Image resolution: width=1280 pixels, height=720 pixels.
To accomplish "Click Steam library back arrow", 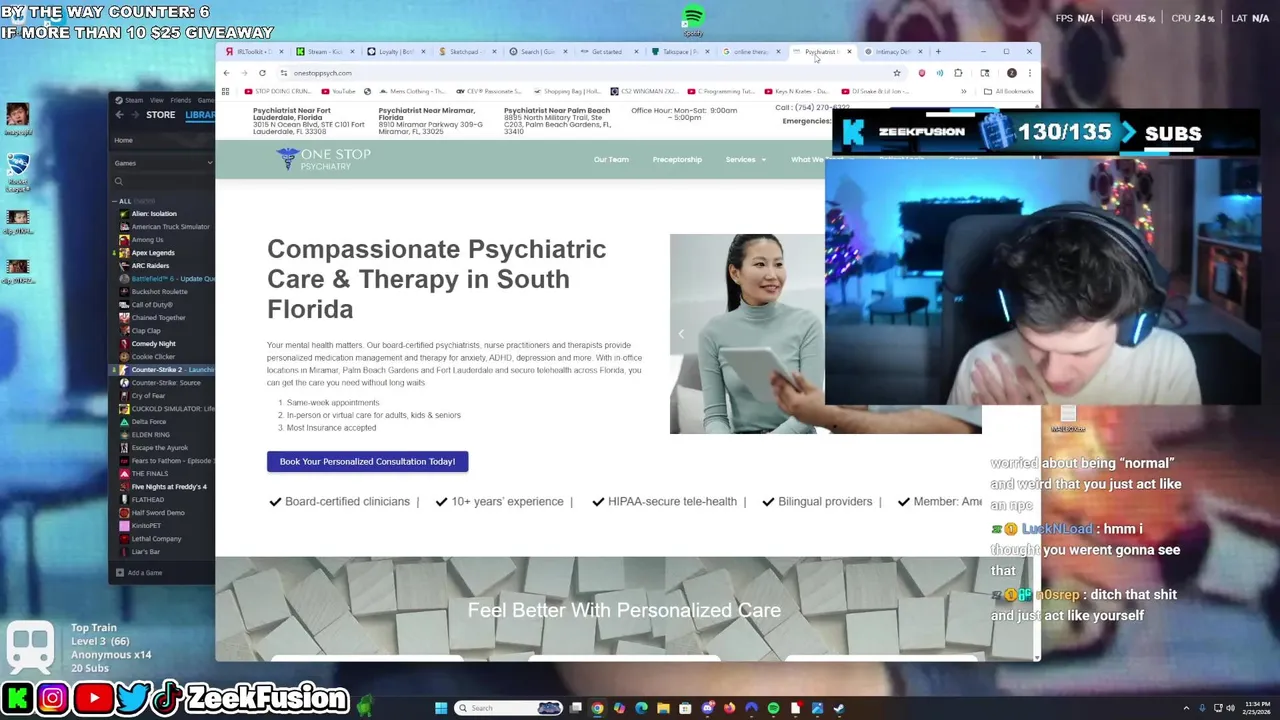I will [119, 115].
